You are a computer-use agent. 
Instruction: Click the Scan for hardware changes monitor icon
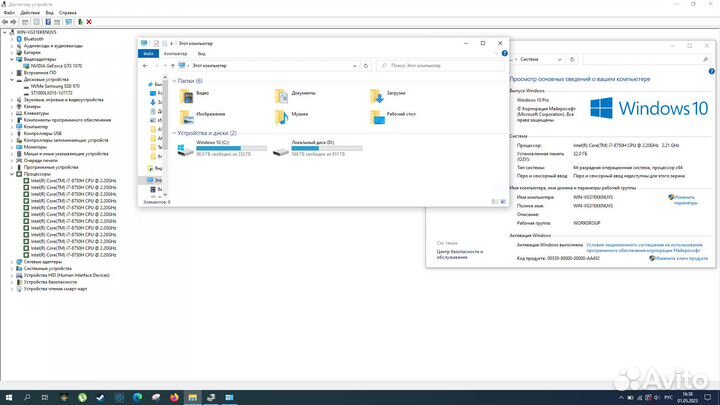click(68, 22)
